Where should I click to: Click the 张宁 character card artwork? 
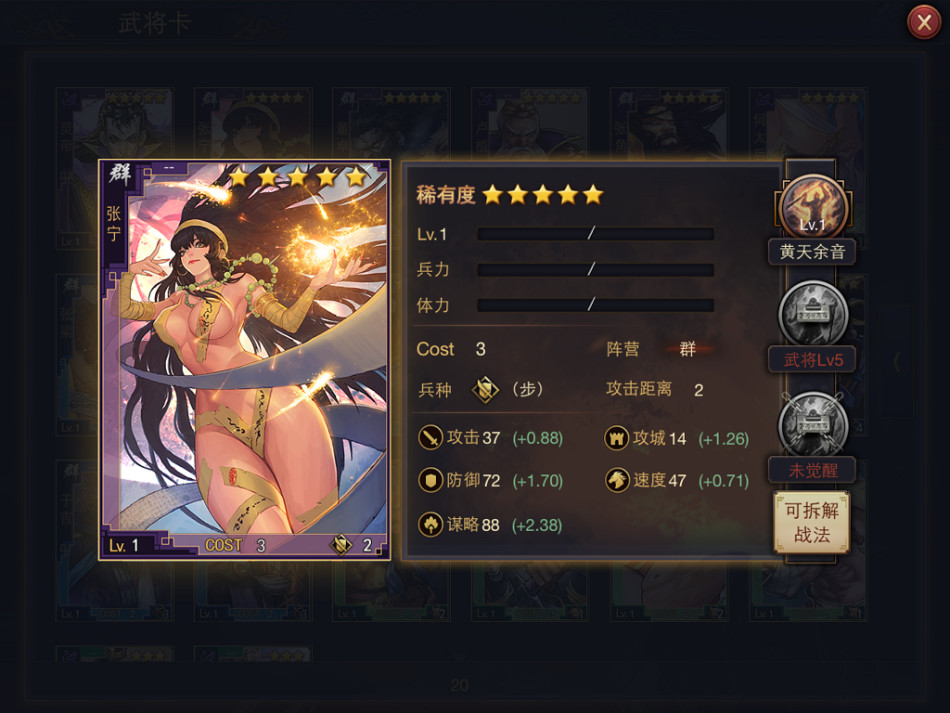pyautogui.click(x=245, y=360)
